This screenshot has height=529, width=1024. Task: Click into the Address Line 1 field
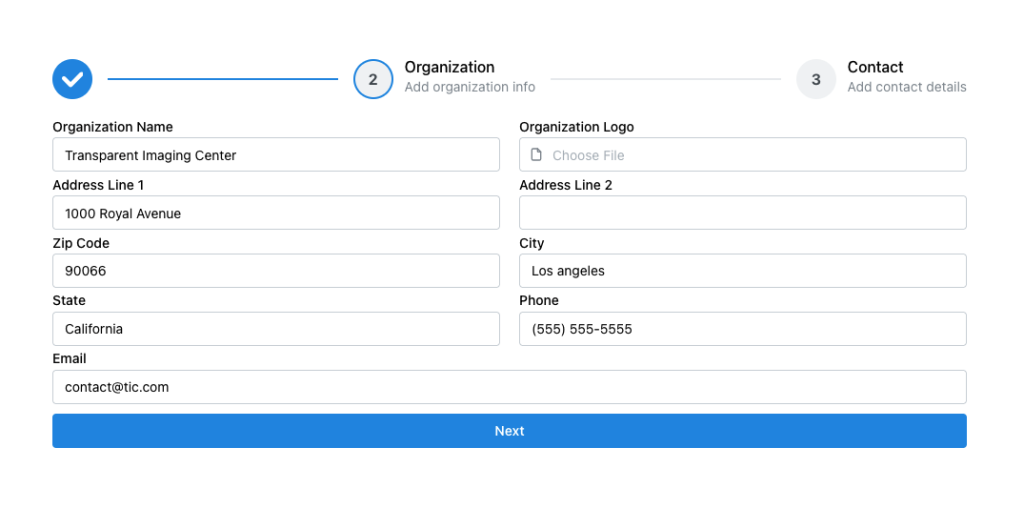(275, 213)
